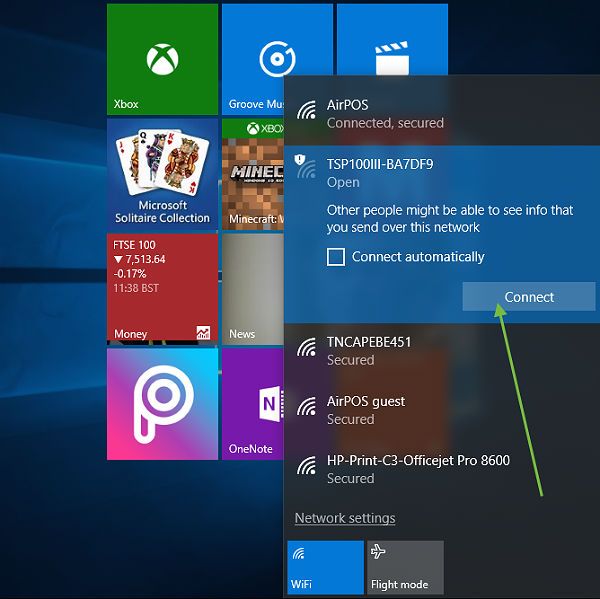Click the TSP100III-BA7DF9 network name
Viewport: 600px width, 599px height.
tap(380, 164)
